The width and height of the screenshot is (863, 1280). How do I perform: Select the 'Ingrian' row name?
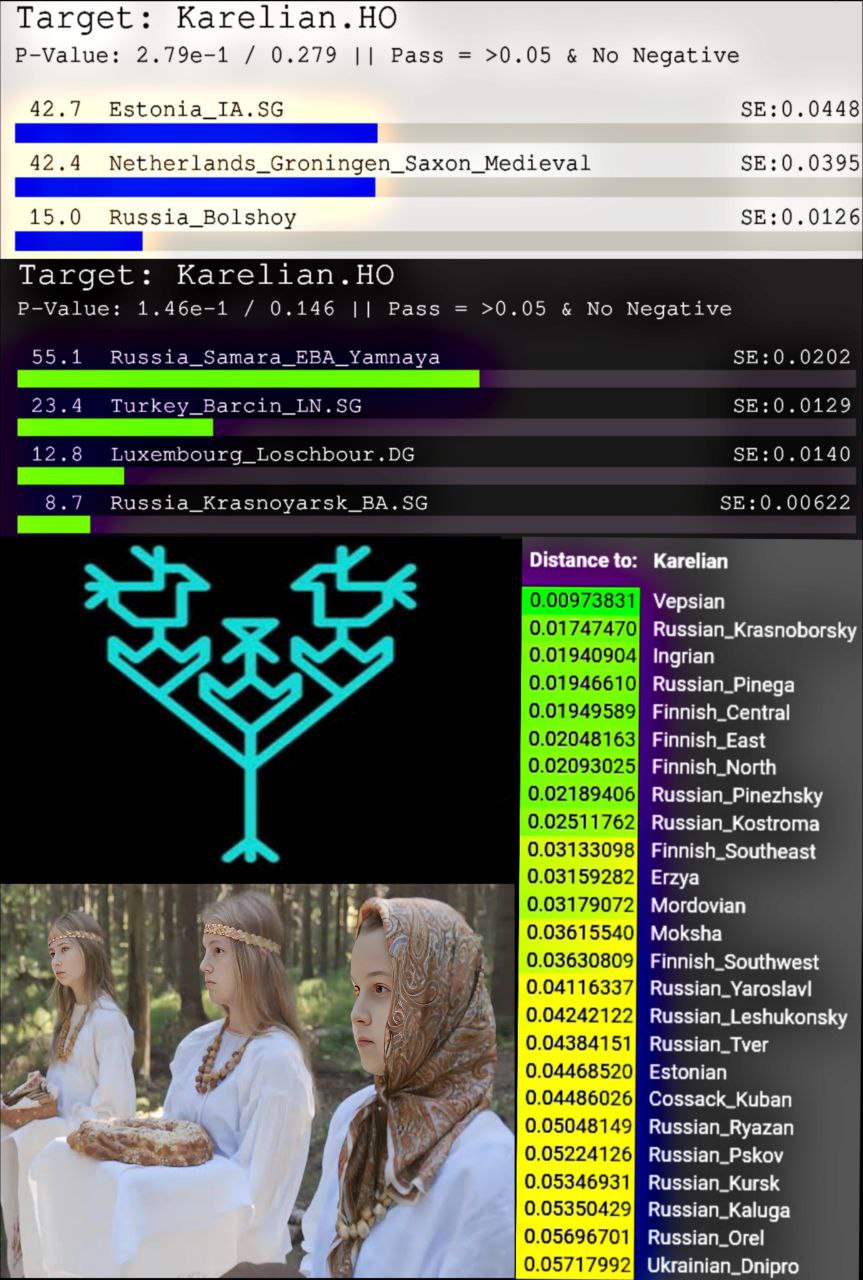pyautogui.click(x=683, y=656)
